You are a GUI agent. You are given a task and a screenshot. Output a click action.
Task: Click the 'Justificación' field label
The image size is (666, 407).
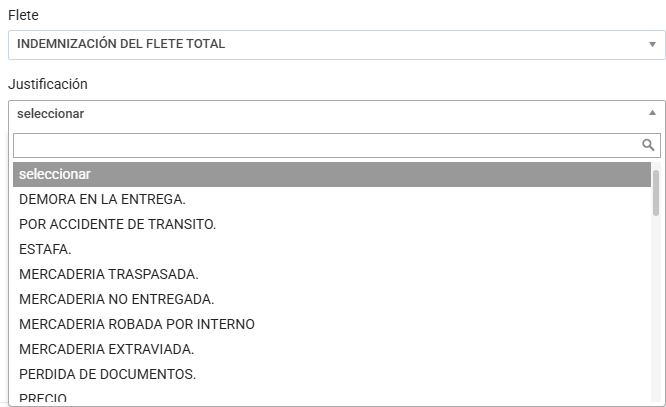(48, 84)
